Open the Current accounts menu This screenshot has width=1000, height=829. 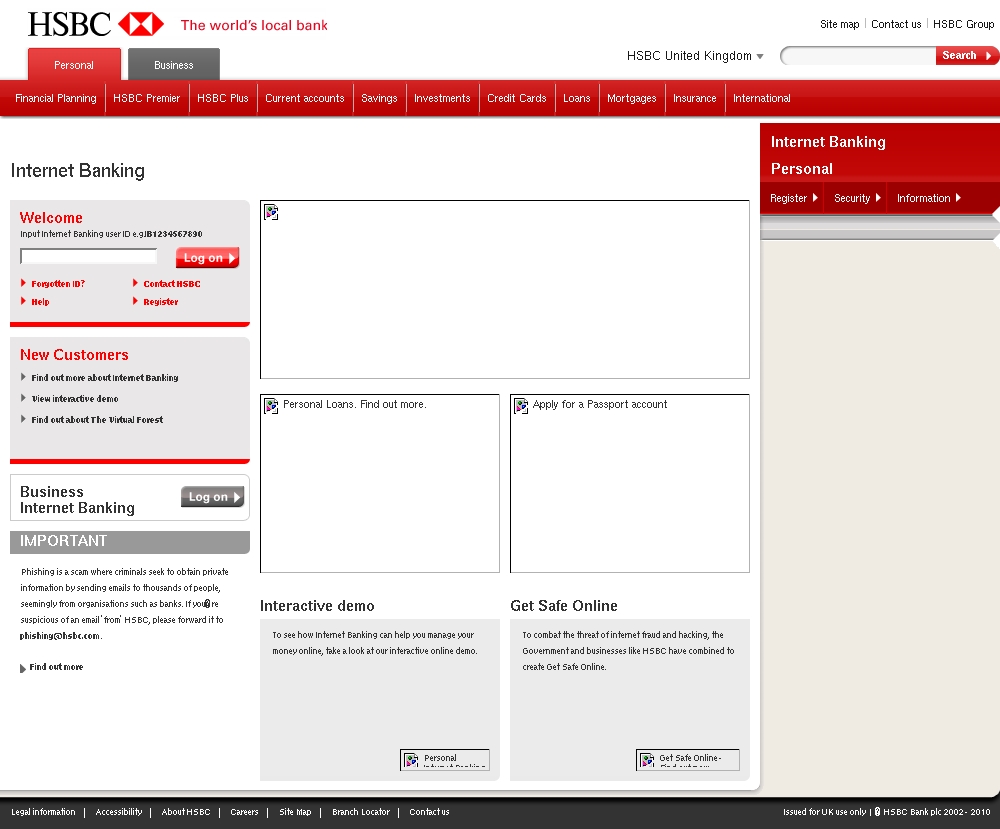coord(305,98)
